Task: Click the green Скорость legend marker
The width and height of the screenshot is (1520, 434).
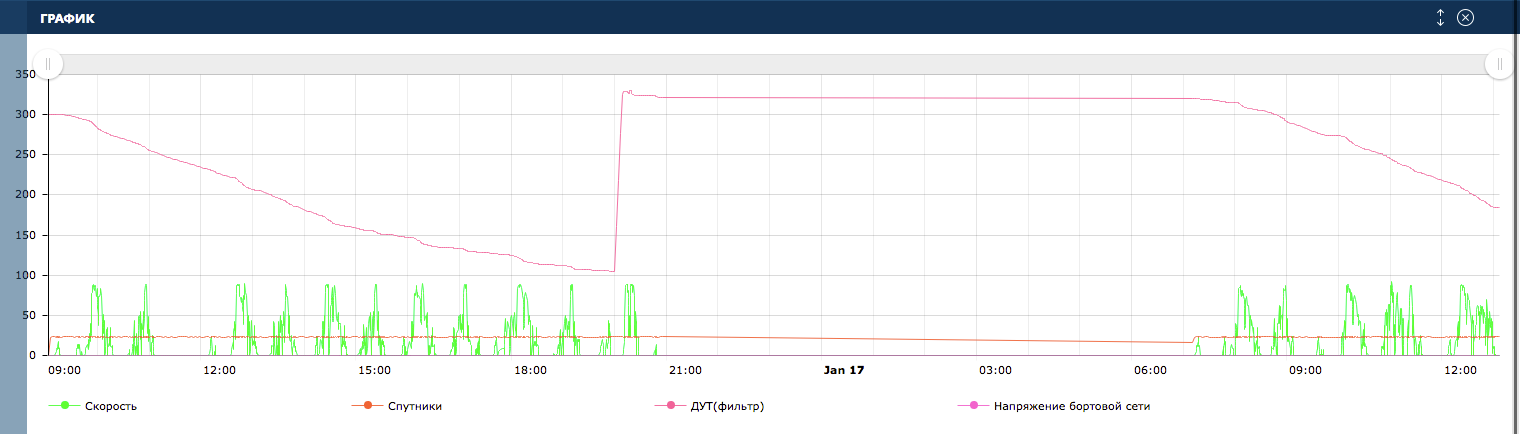Action: point(65,406)
